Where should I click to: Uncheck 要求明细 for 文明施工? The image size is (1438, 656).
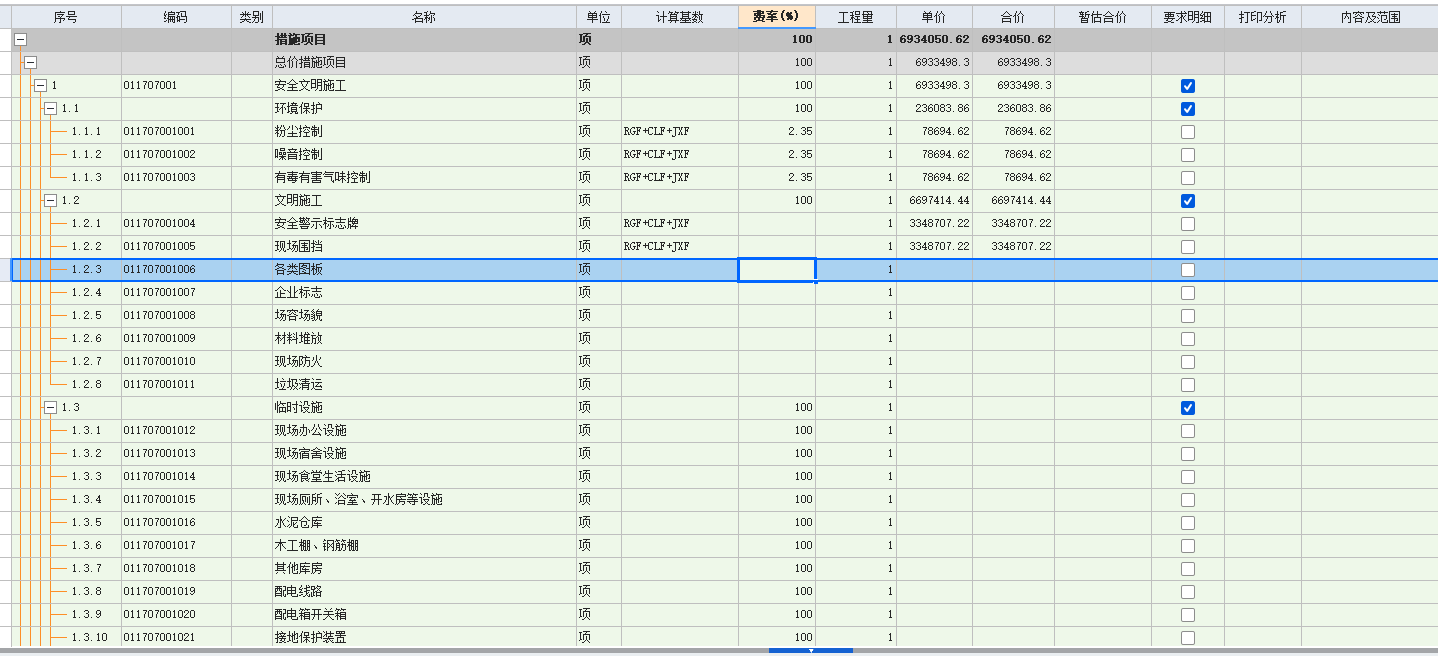(x=1187, y=201)
